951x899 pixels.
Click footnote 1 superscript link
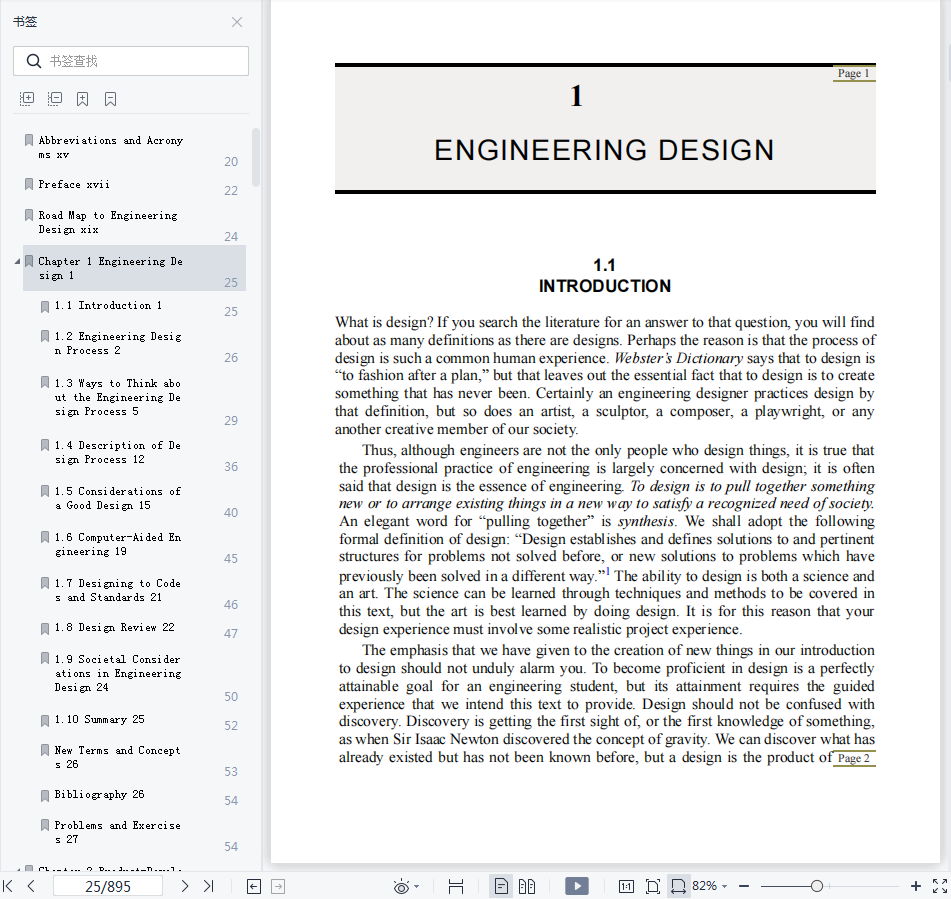coord(608,571)
